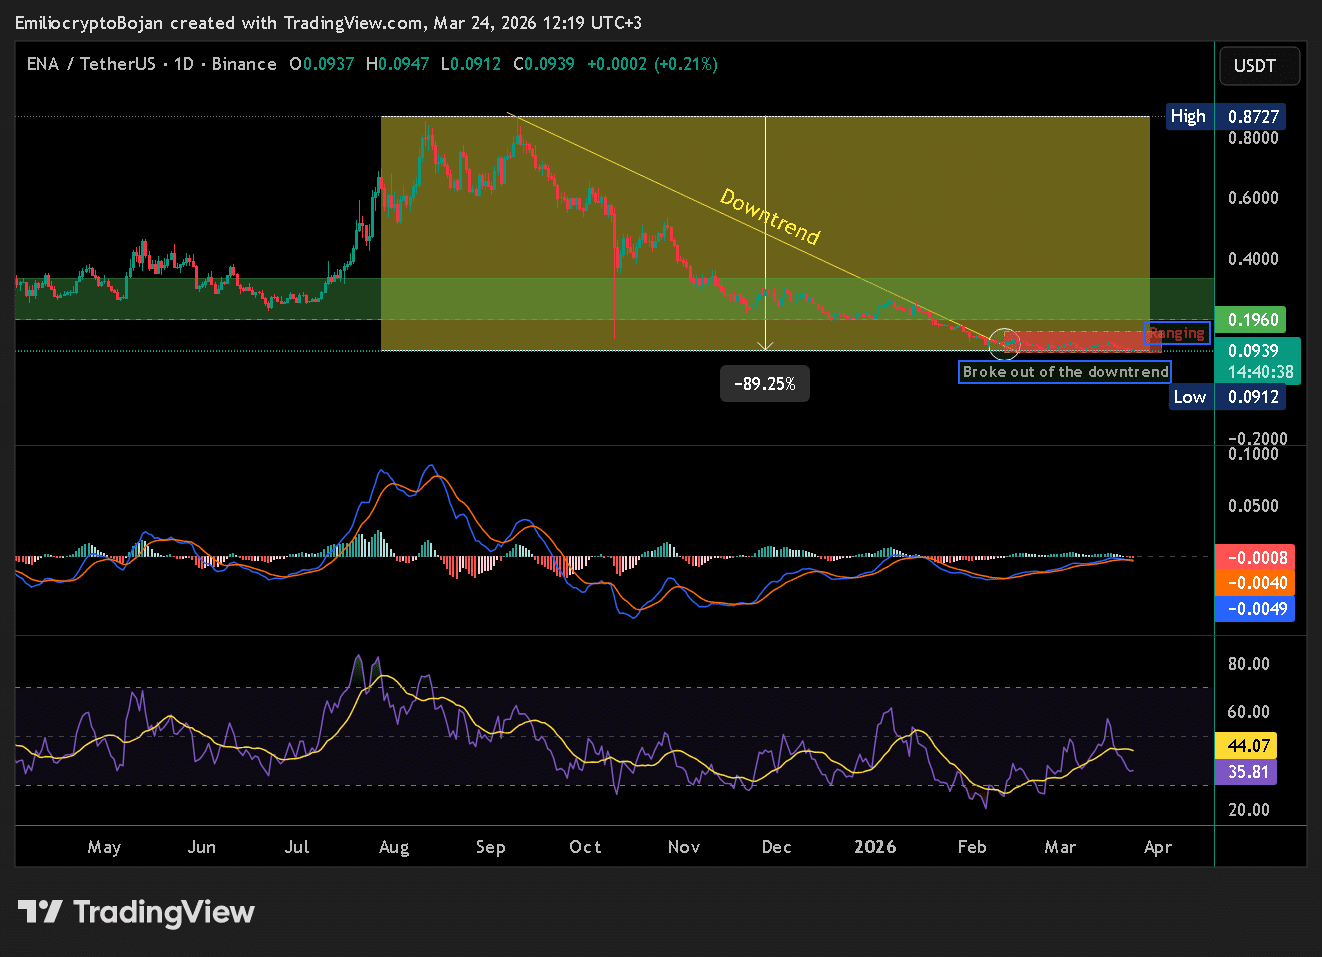Select the red Ranging label box
Screen dimensions: 1322x957
point(1177,333)
